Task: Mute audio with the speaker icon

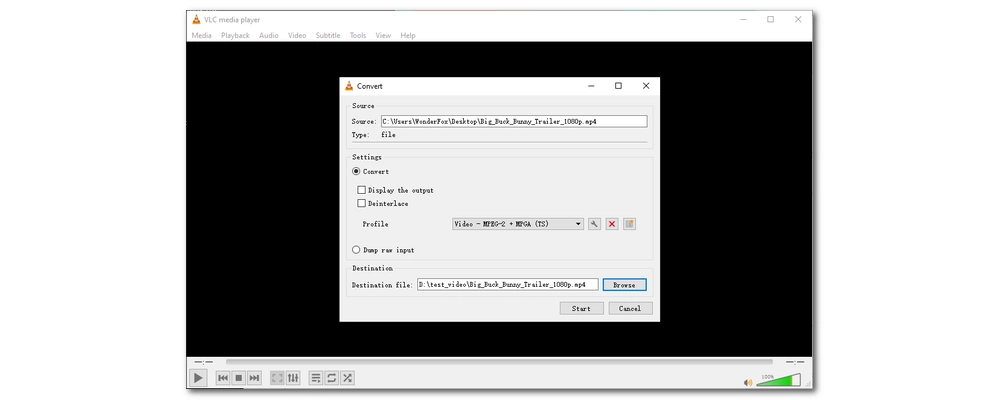Action: [748, 382]
